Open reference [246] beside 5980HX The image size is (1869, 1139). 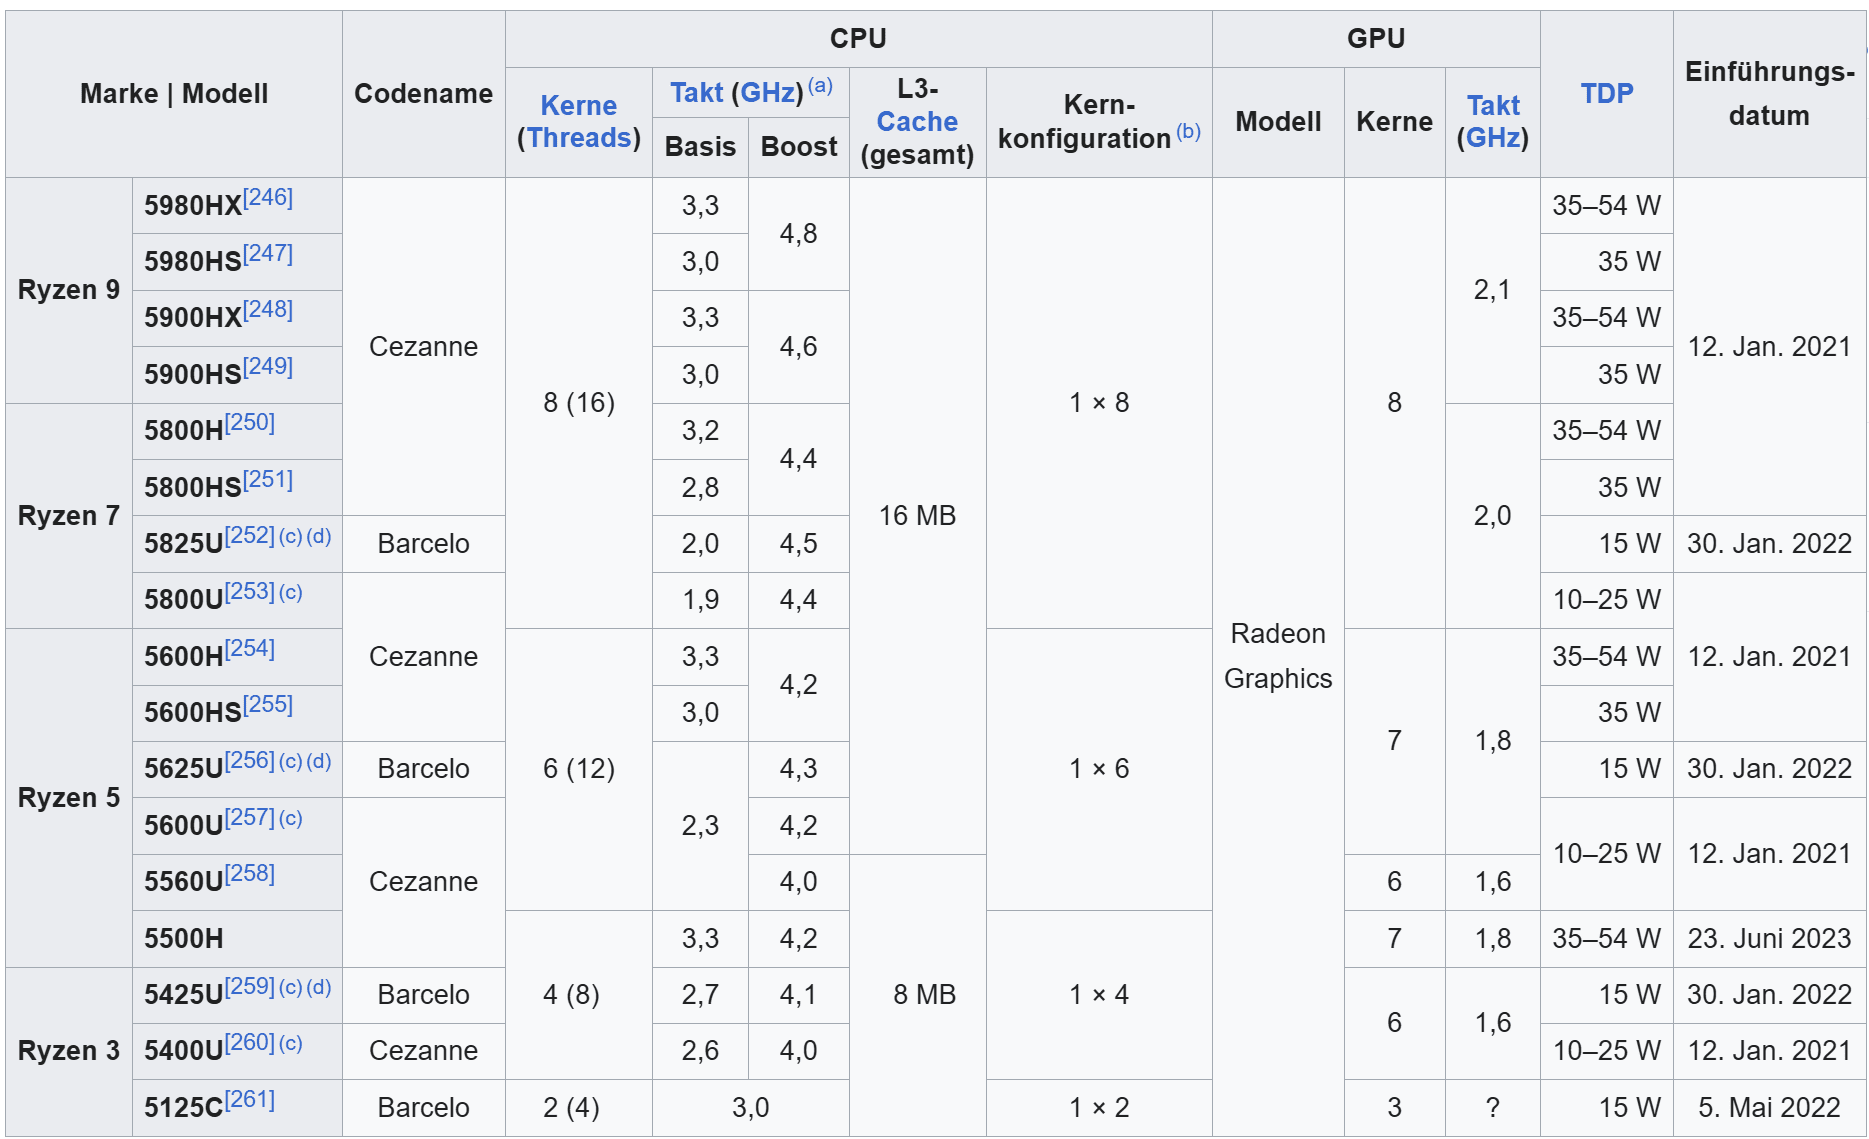click(x=268, y=197)
